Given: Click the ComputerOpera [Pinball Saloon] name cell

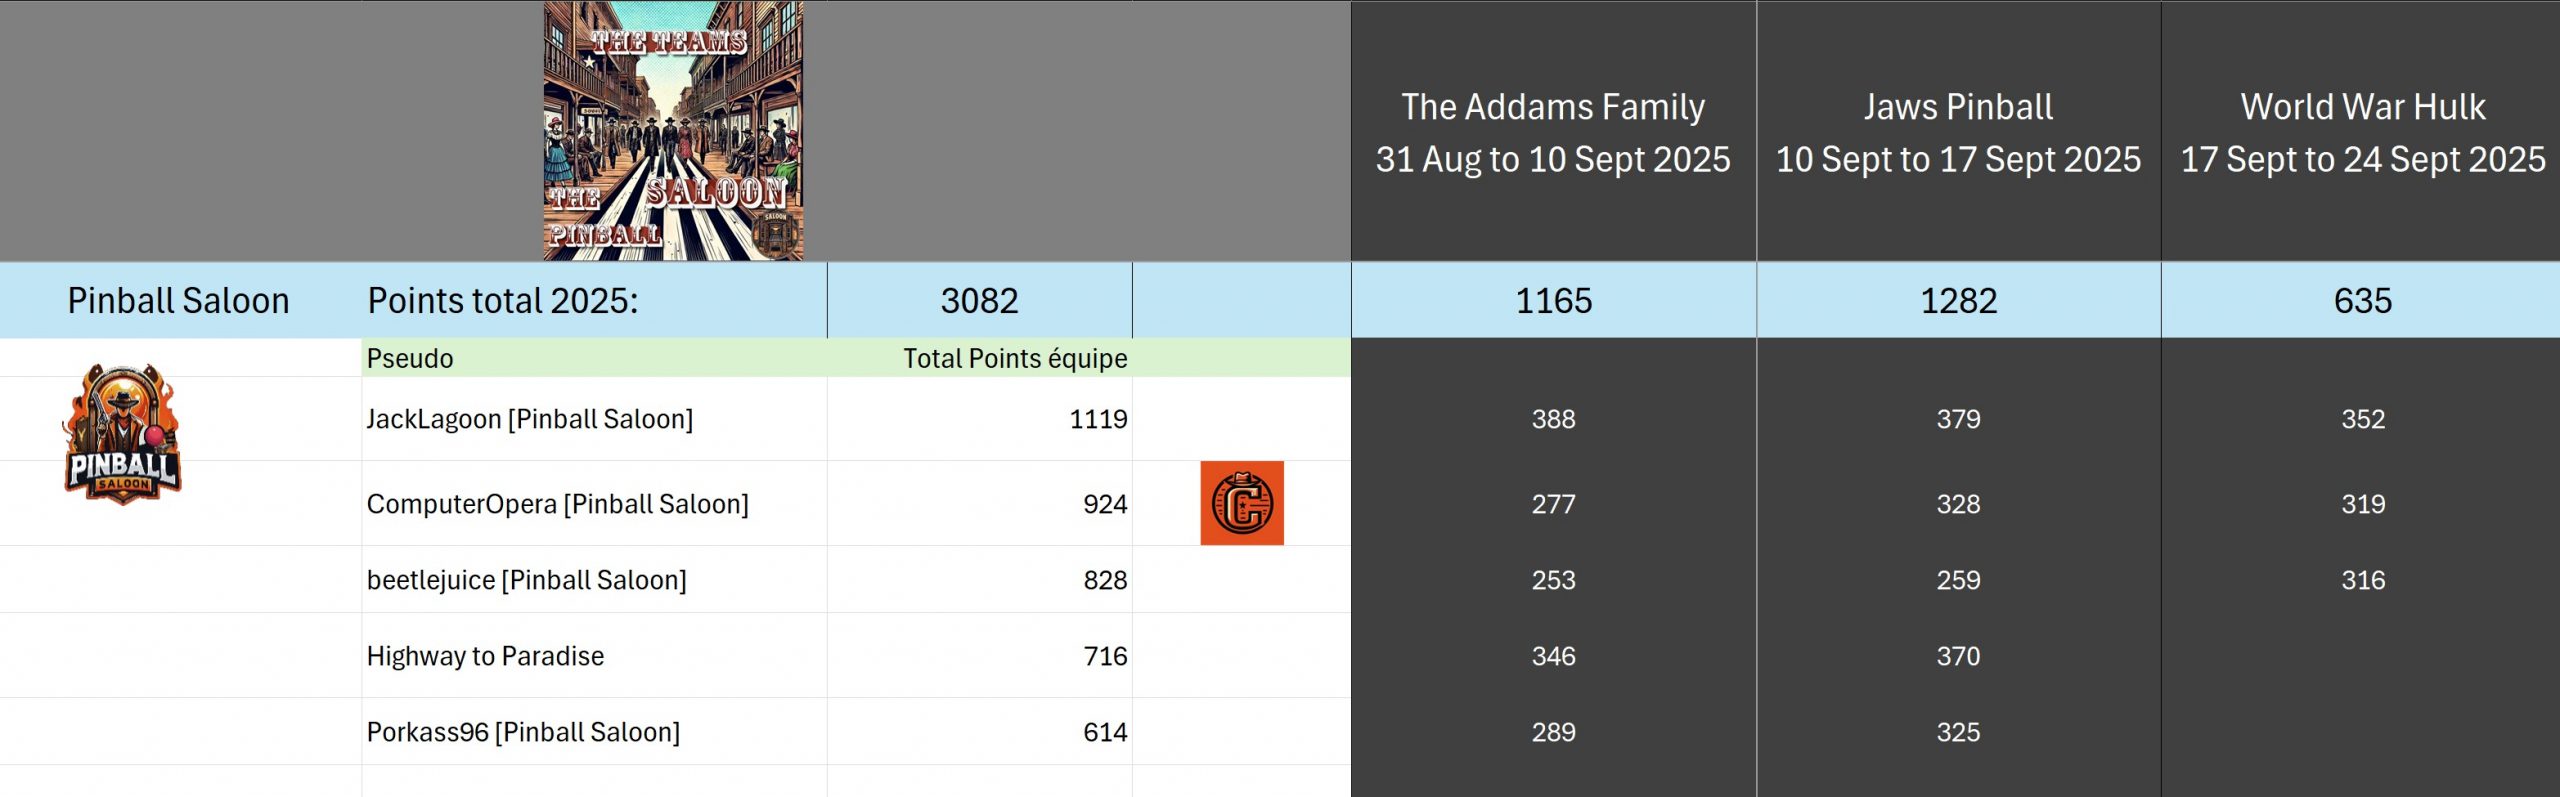Looking at the screenshot, I should (557, 504).
